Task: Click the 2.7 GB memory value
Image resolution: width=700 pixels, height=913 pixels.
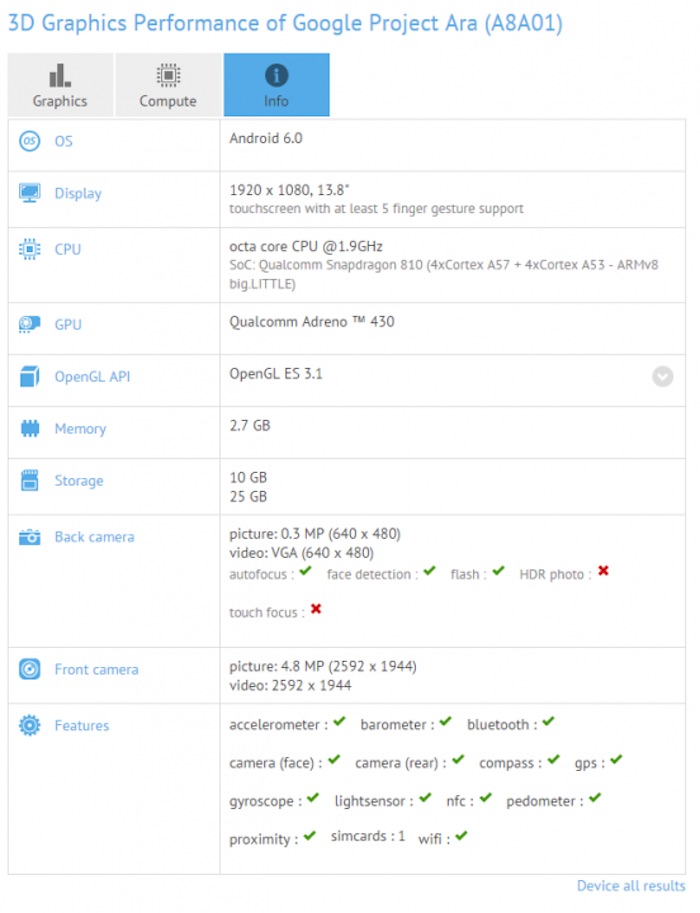Action: click(250, 426)
